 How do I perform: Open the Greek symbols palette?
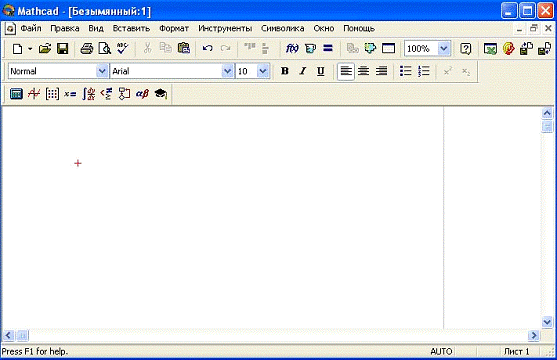point(142,94)
